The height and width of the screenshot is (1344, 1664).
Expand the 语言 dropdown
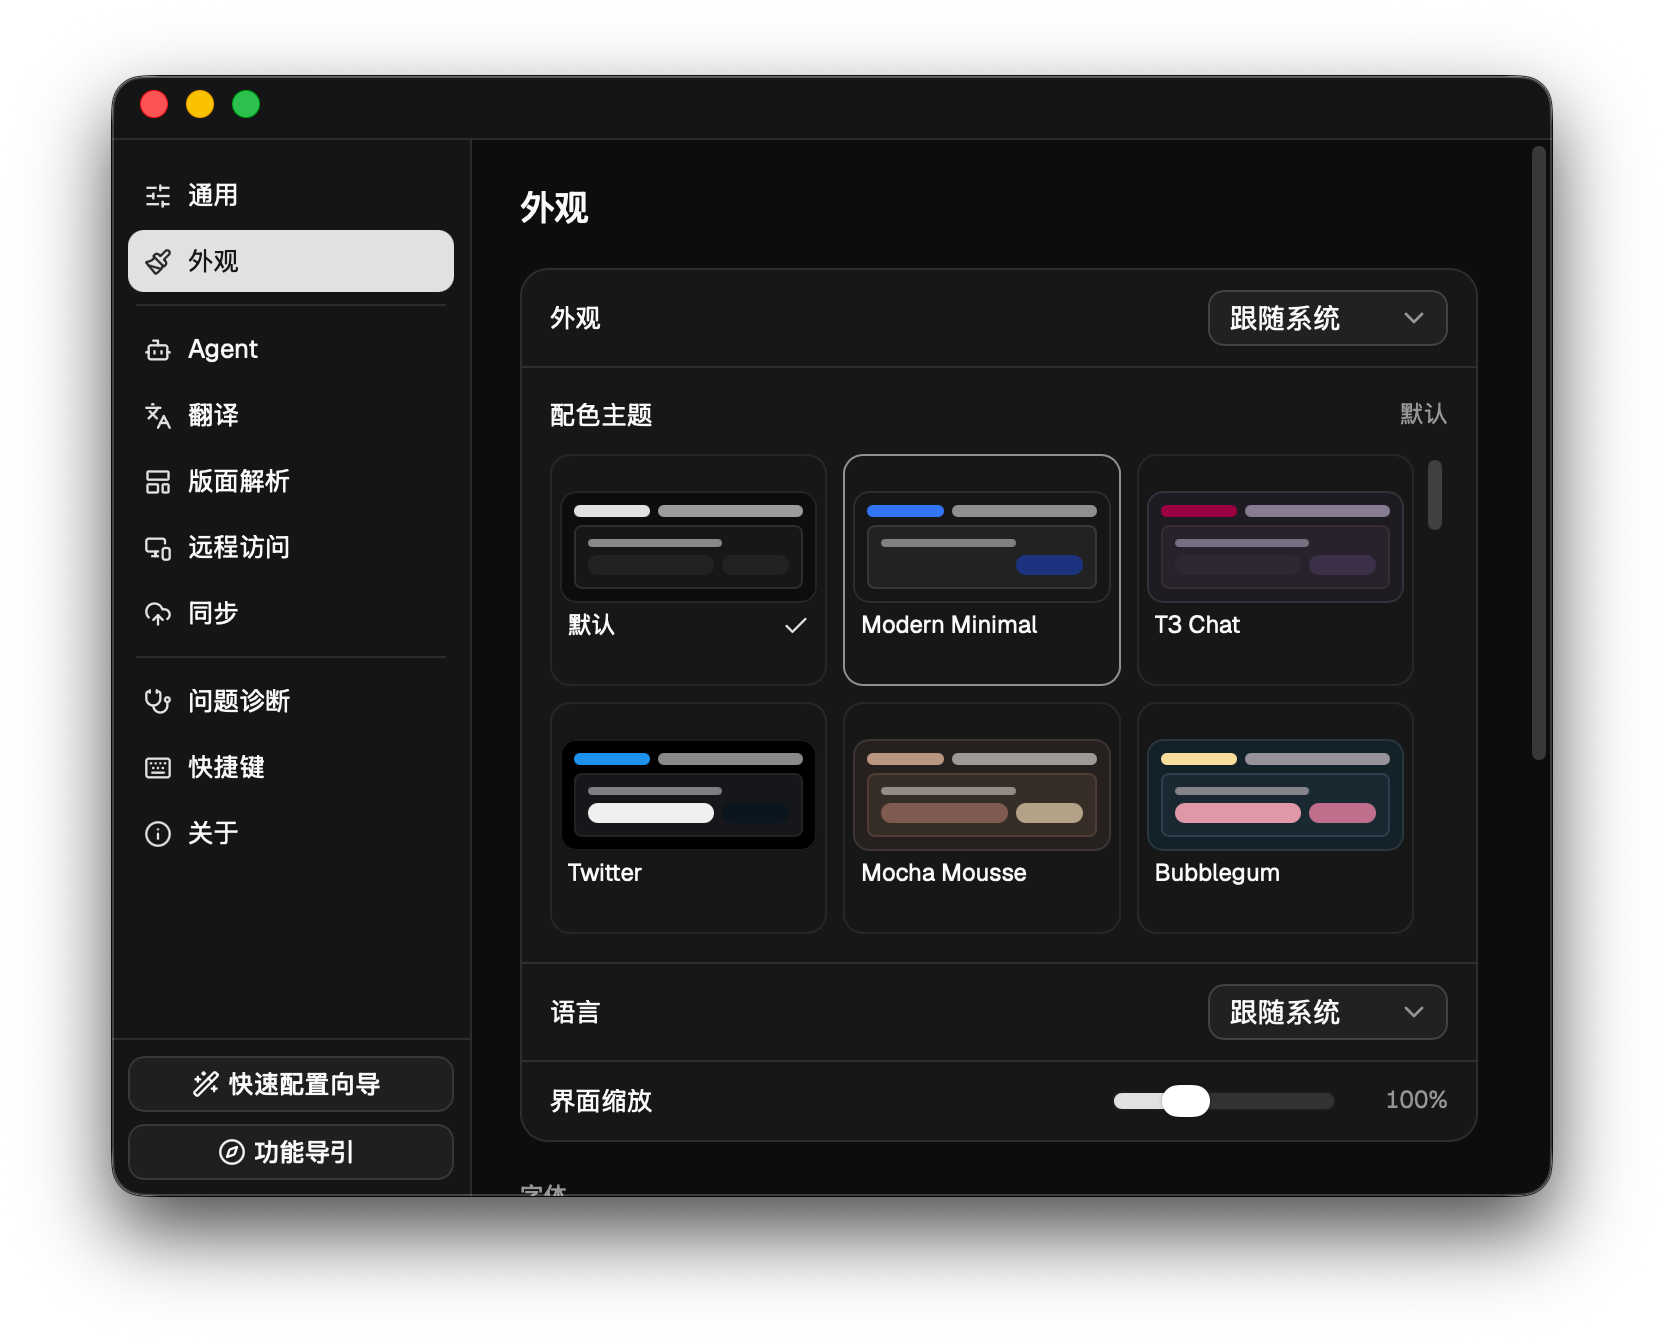pos(1327,1012)
